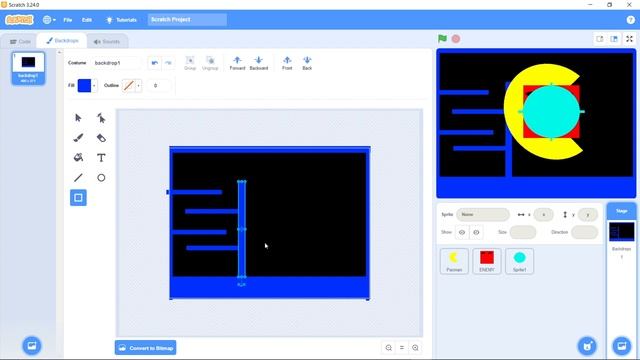Screen dimensions: 640x360
Task: Select the Pacman sprite
Action: coord(454,261)
